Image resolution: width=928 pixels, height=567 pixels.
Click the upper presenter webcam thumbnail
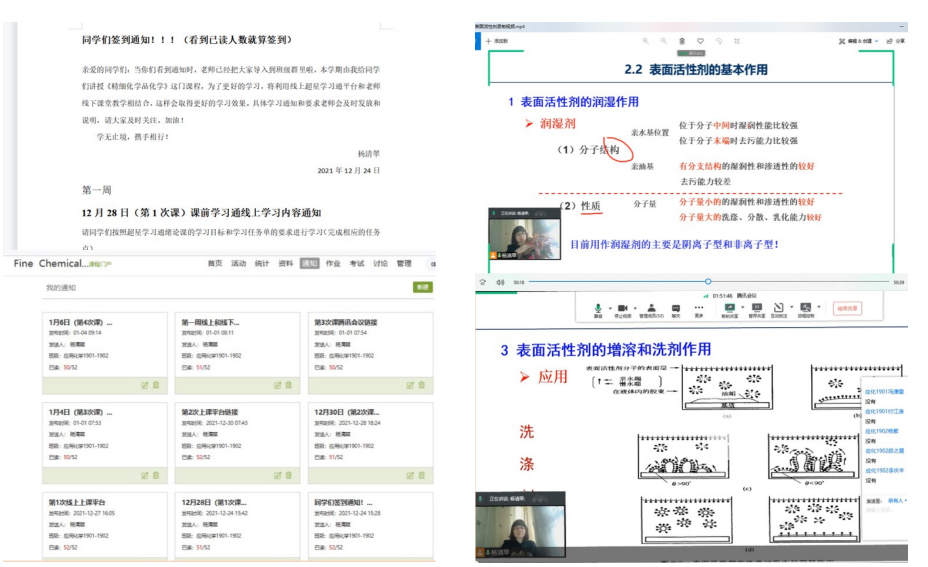[524, 234]
